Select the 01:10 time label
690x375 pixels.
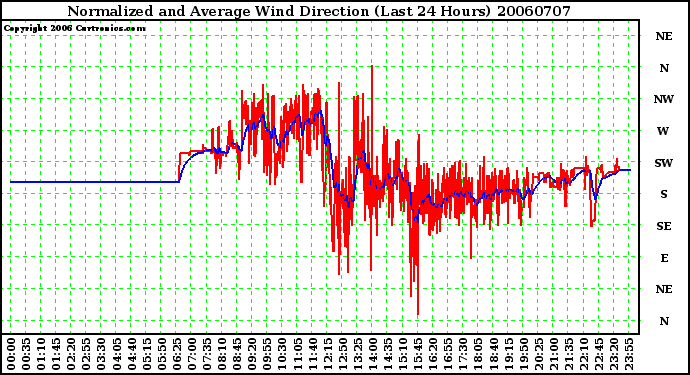pyautogui.click(x=41, y=354)
